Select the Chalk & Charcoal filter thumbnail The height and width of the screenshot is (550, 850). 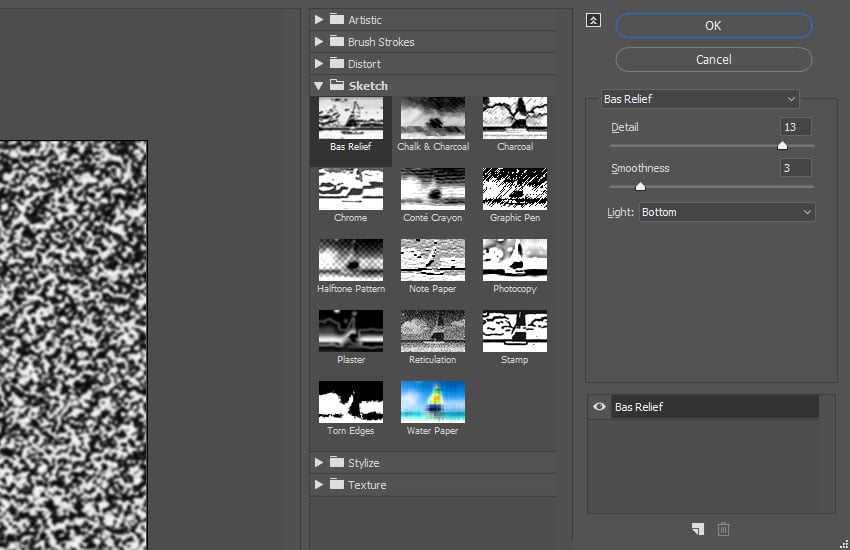click(x=432, y=118)
